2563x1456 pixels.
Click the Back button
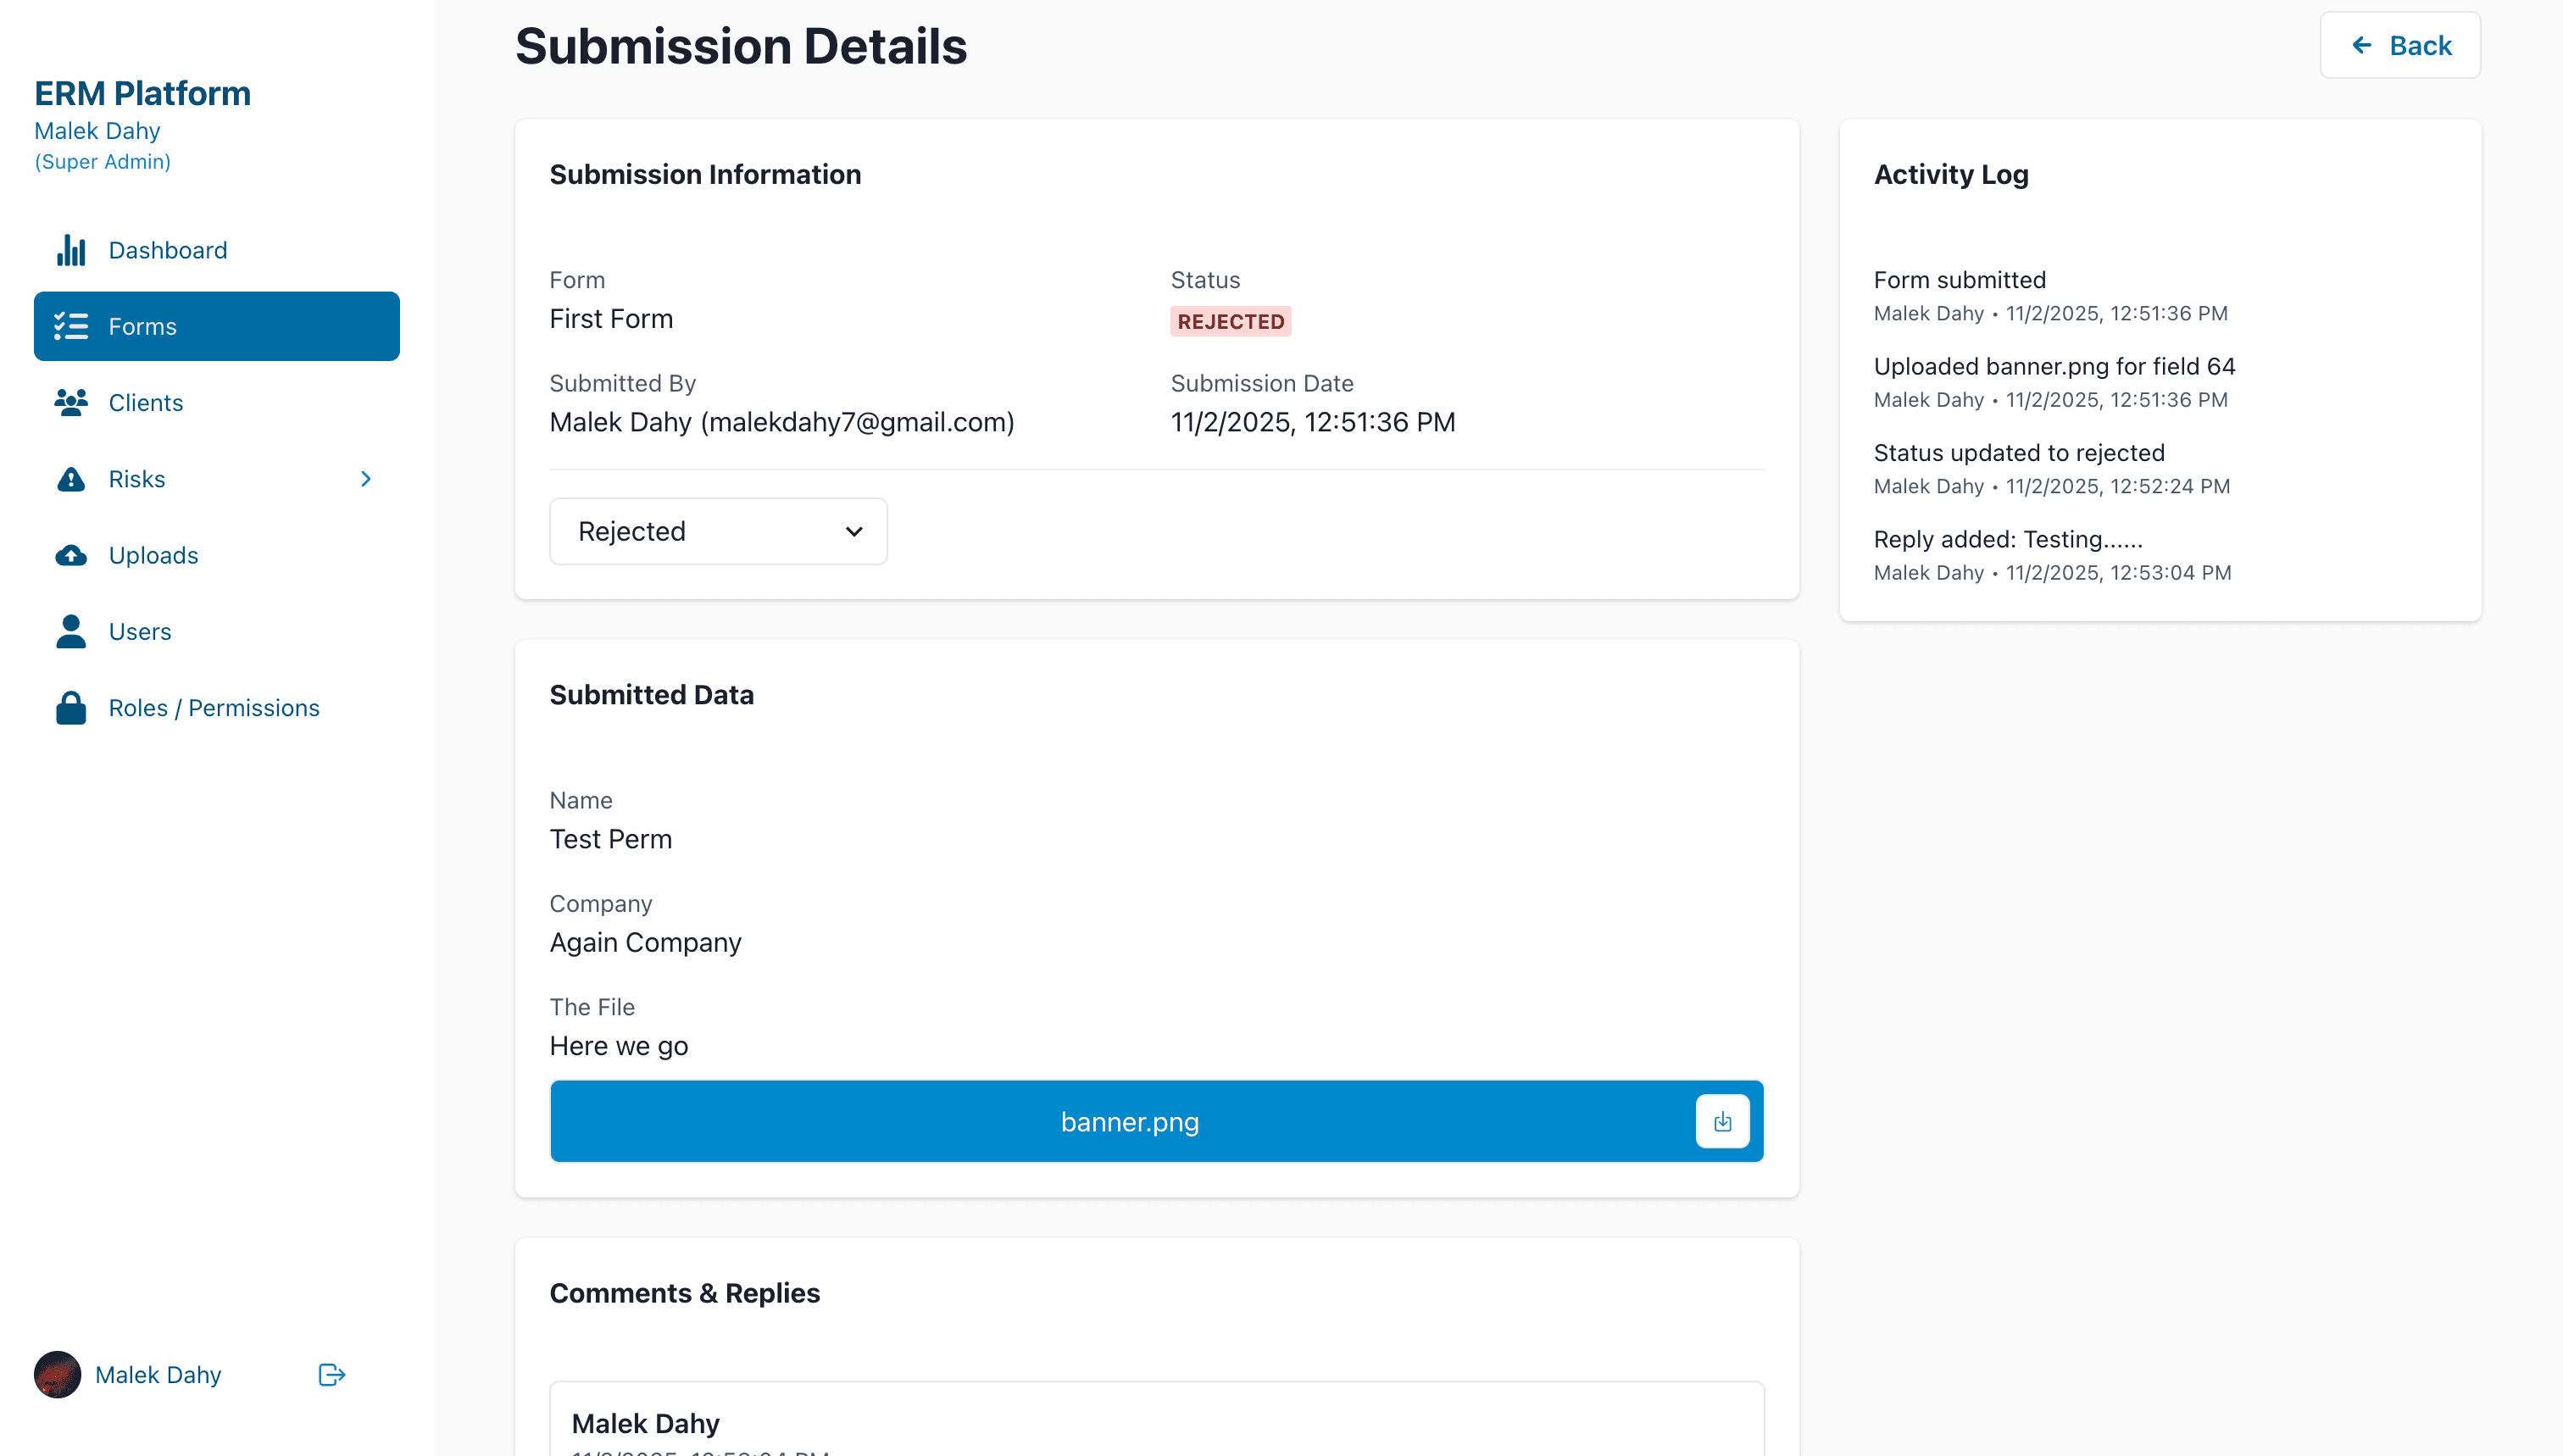(x=2400, y=45)
